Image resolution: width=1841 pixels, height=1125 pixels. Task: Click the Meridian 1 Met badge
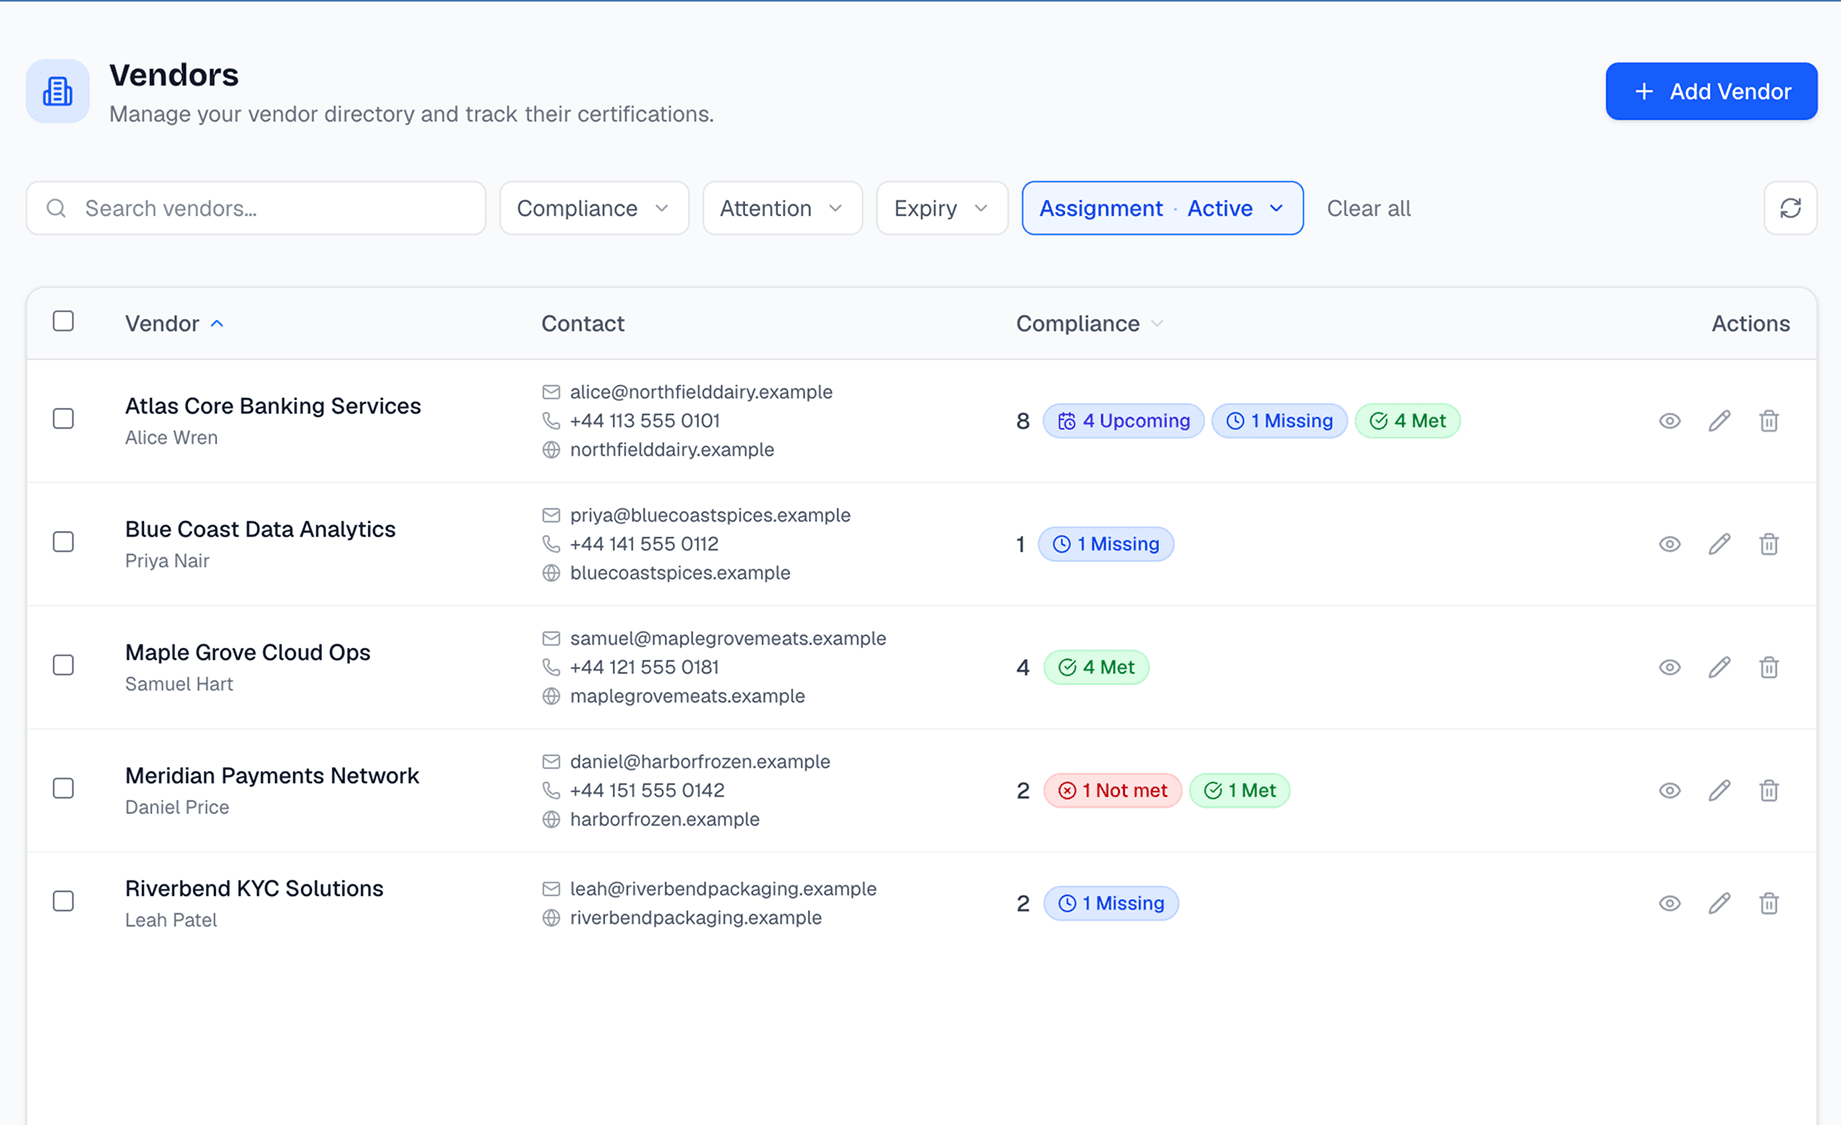click(1239, 790)
